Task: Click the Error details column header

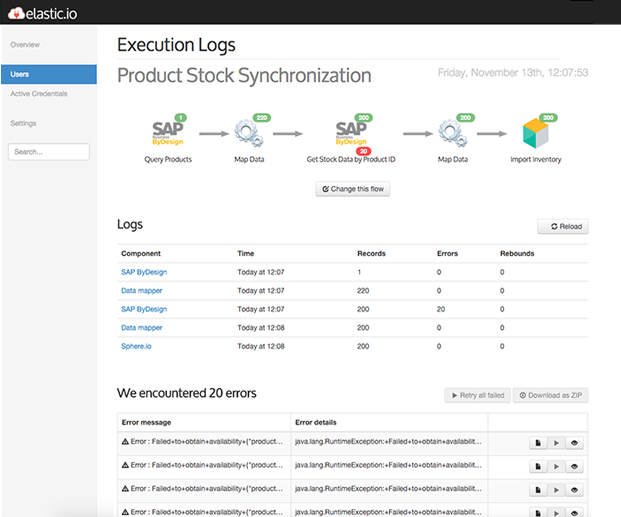Action: click(316, 422)
